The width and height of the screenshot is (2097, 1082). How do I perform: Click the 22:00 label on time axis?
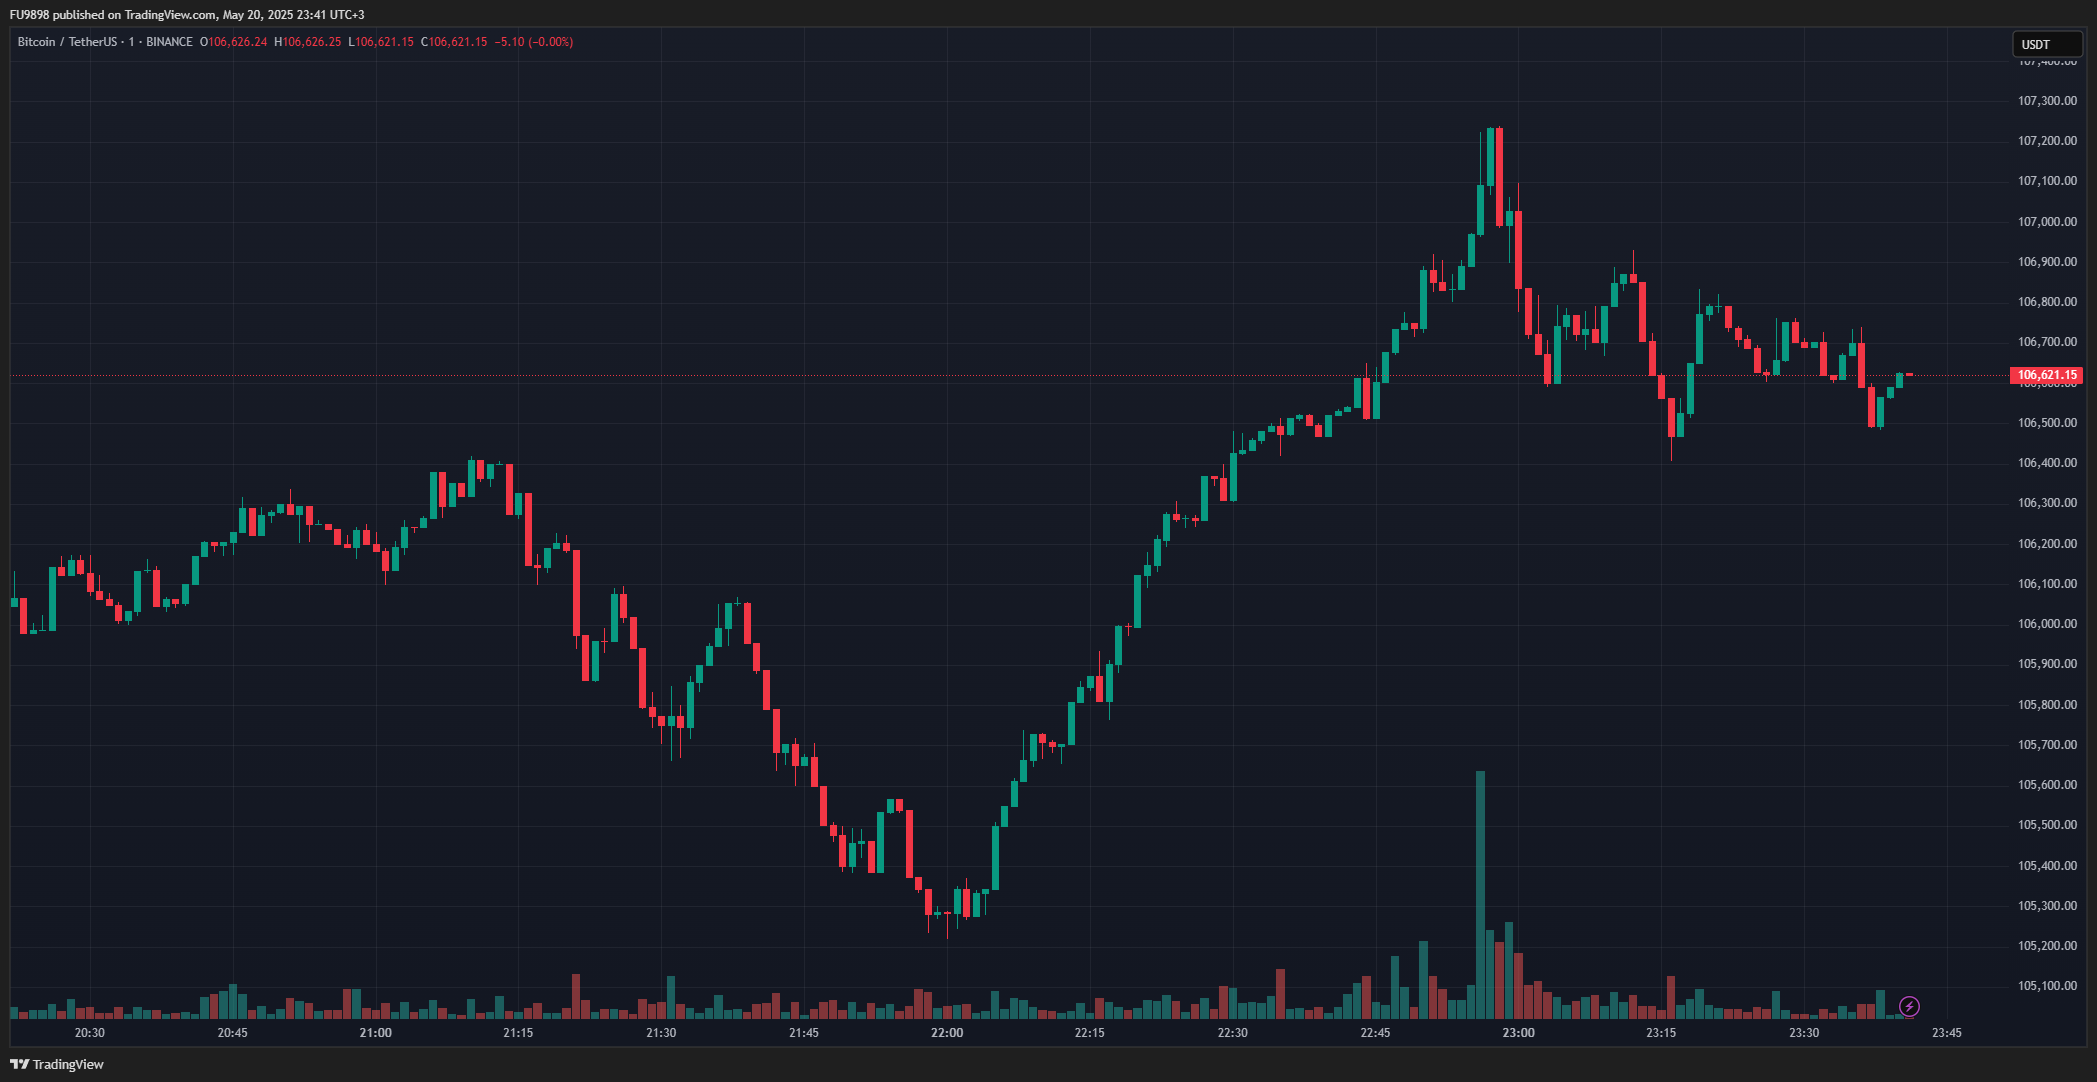coord(946,1033)
